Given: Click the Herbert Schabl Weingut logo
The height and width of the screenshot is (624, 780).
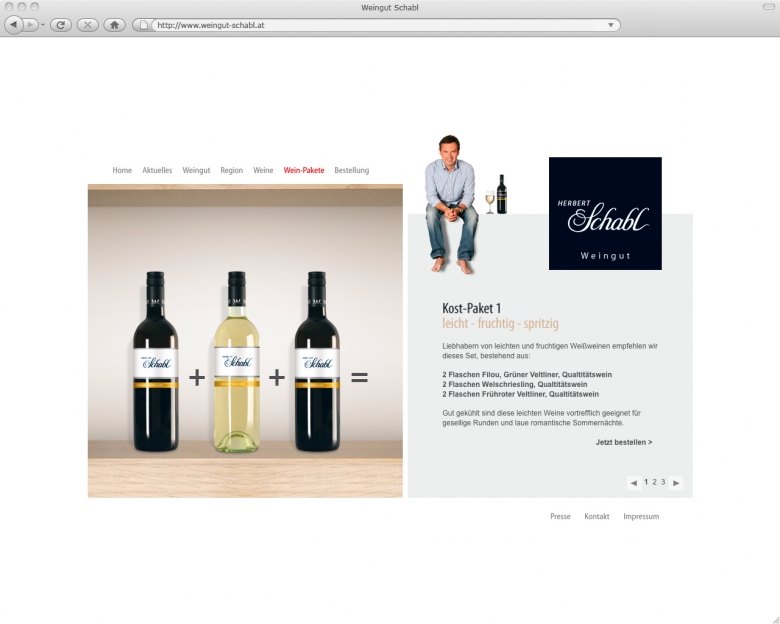Looking at the screenshot, I should [x=605, y=213].
